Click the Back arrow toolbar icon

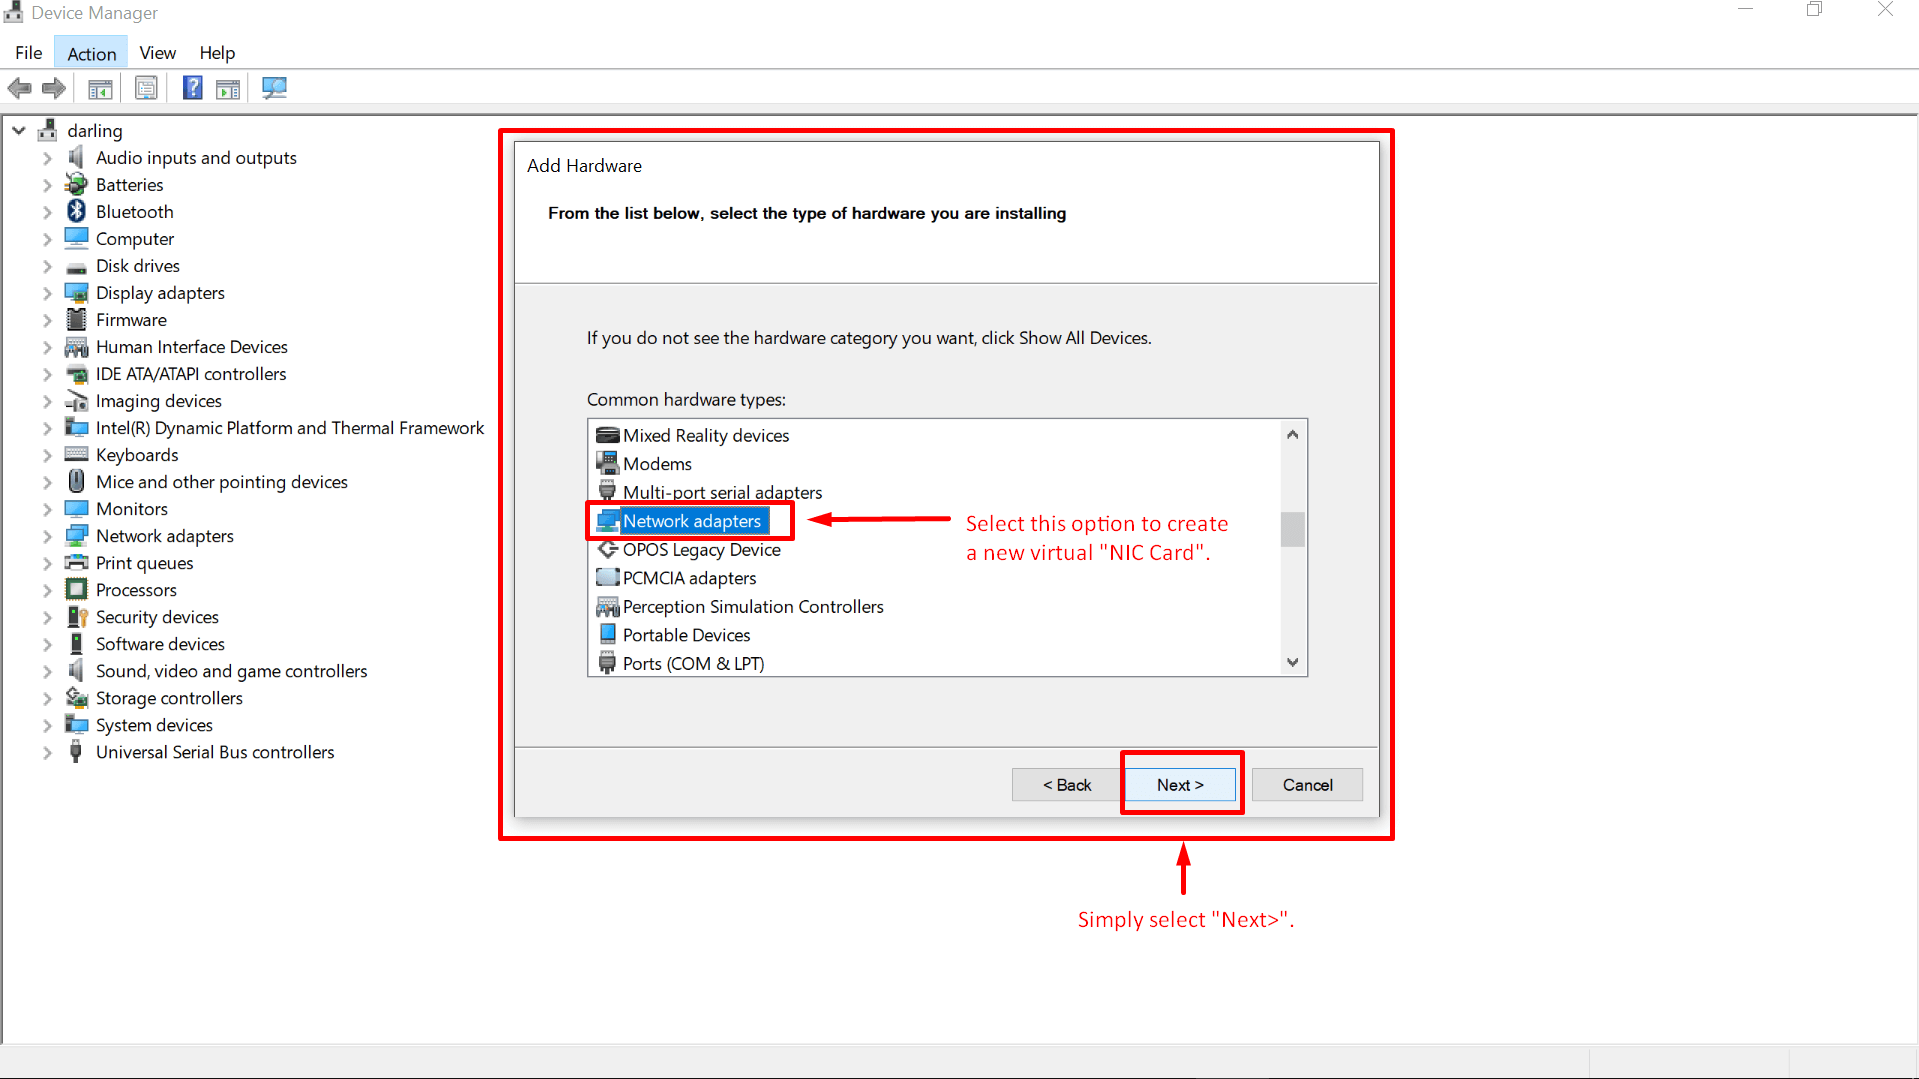(19, 88)
